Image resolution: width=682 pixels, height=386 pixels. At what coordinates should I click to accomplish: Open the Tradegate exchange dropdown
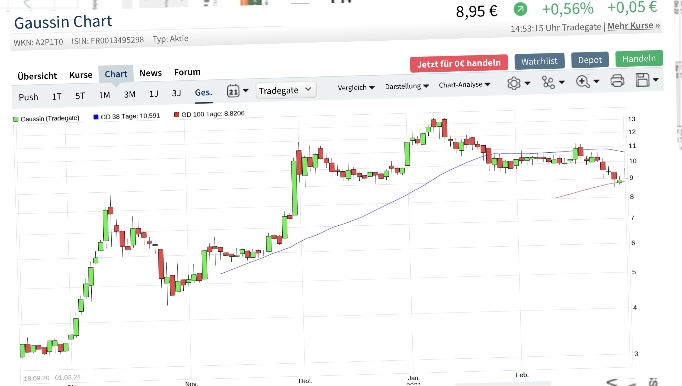tap(285, 90)
